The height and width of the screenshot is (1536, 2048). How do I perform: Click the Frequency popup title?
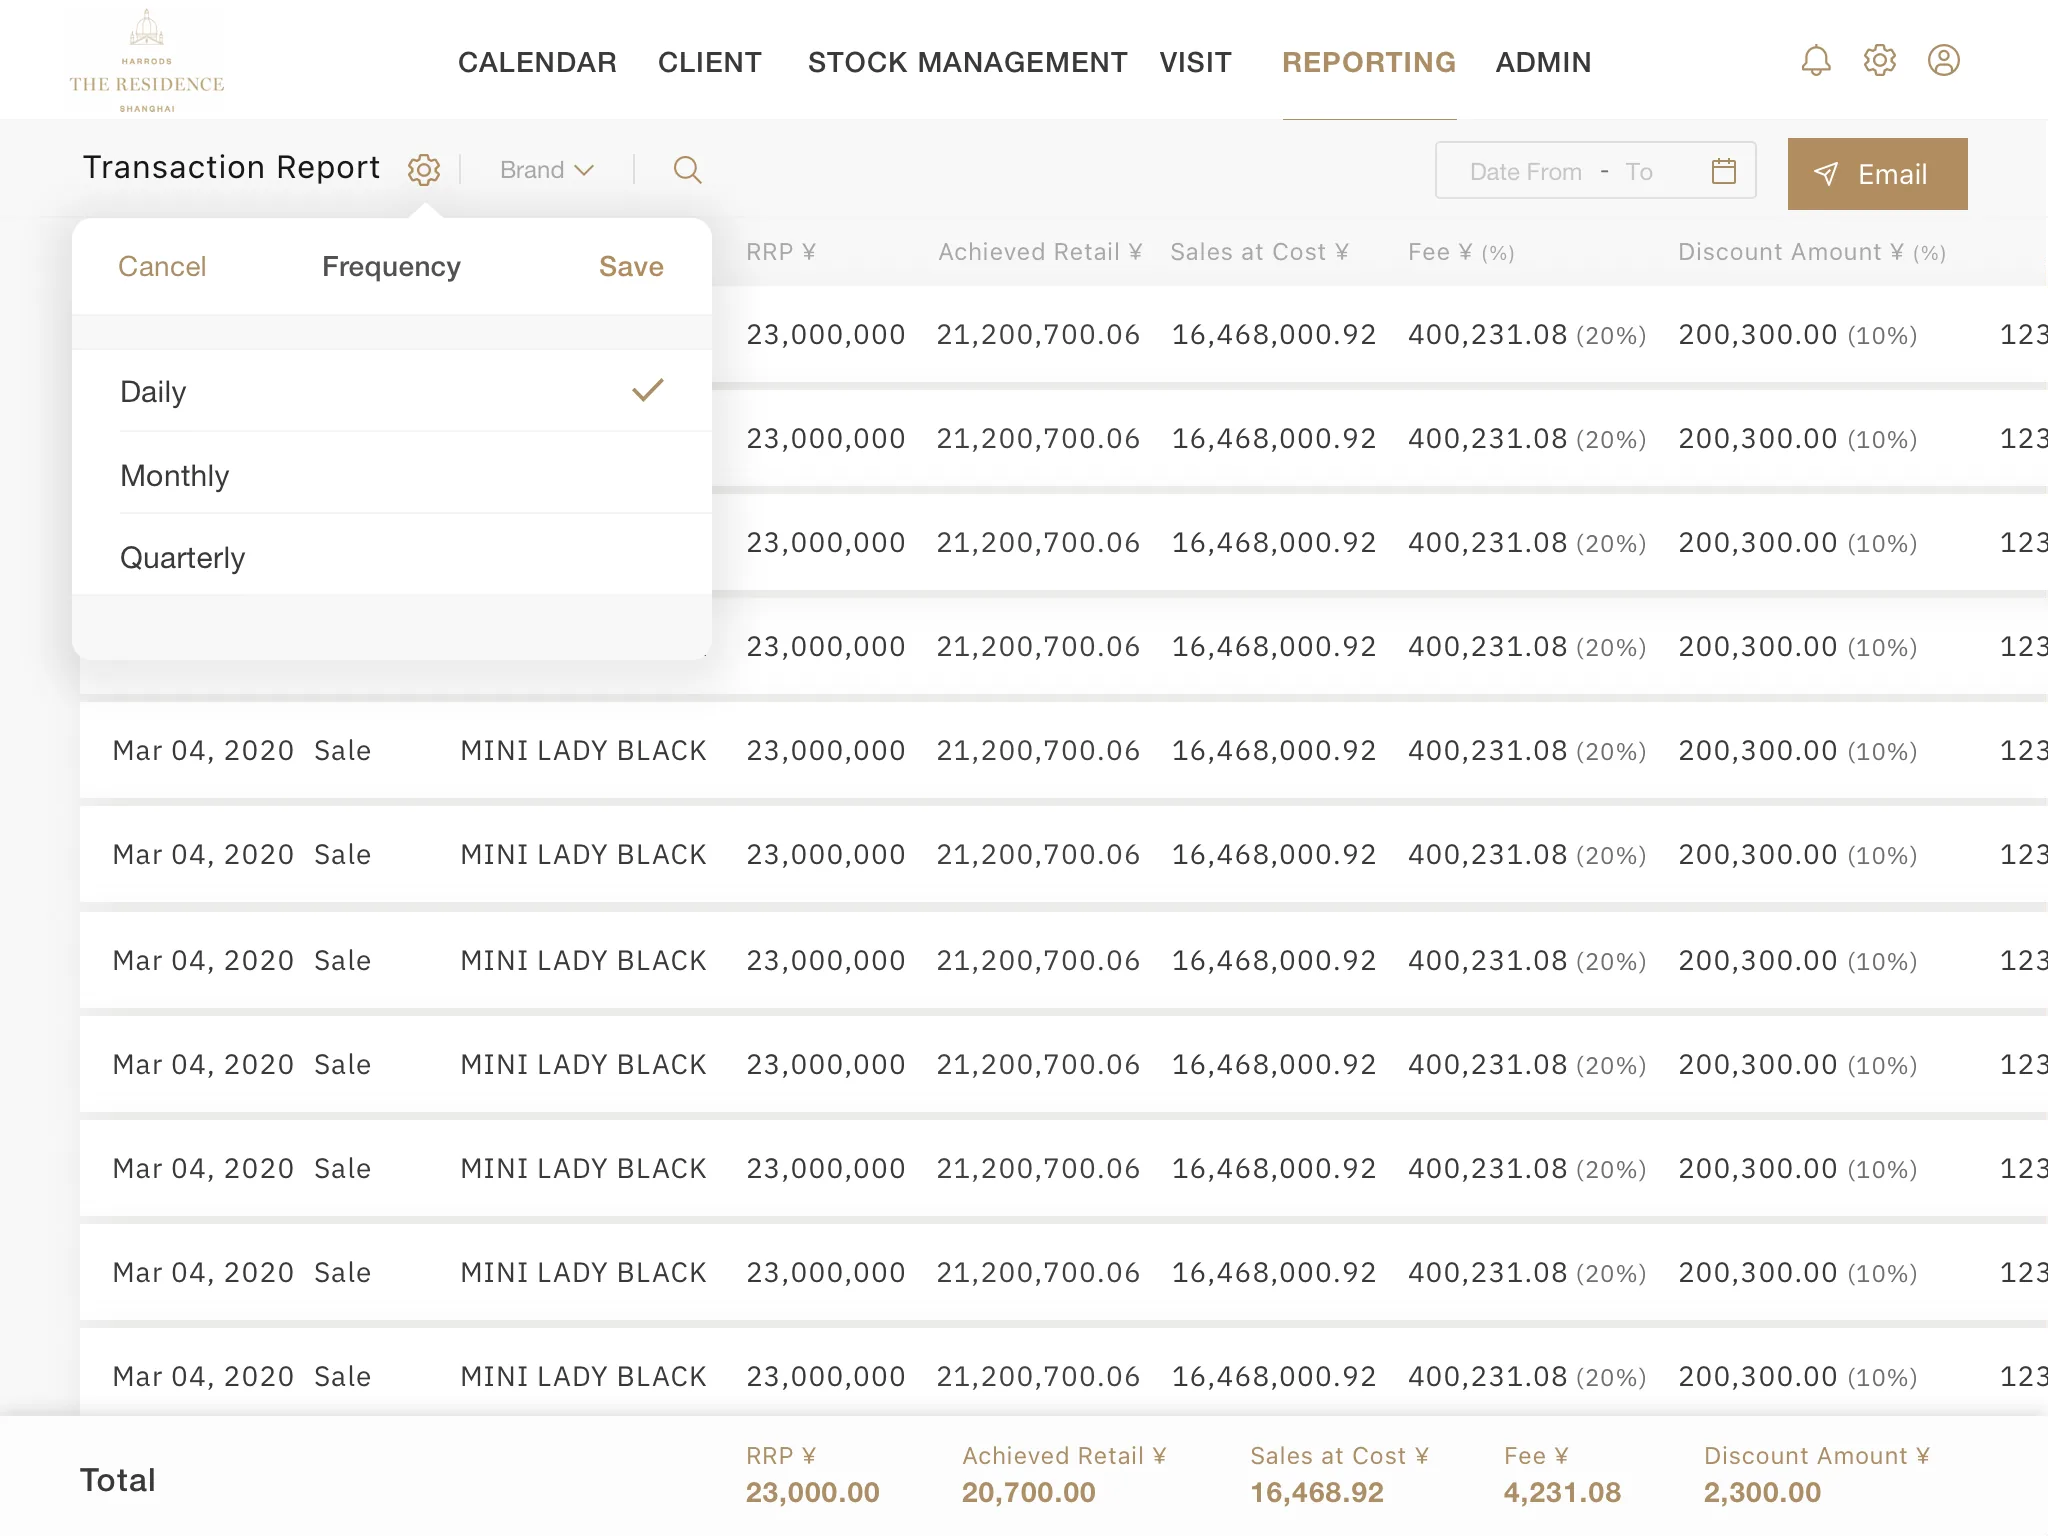(391, 266)
